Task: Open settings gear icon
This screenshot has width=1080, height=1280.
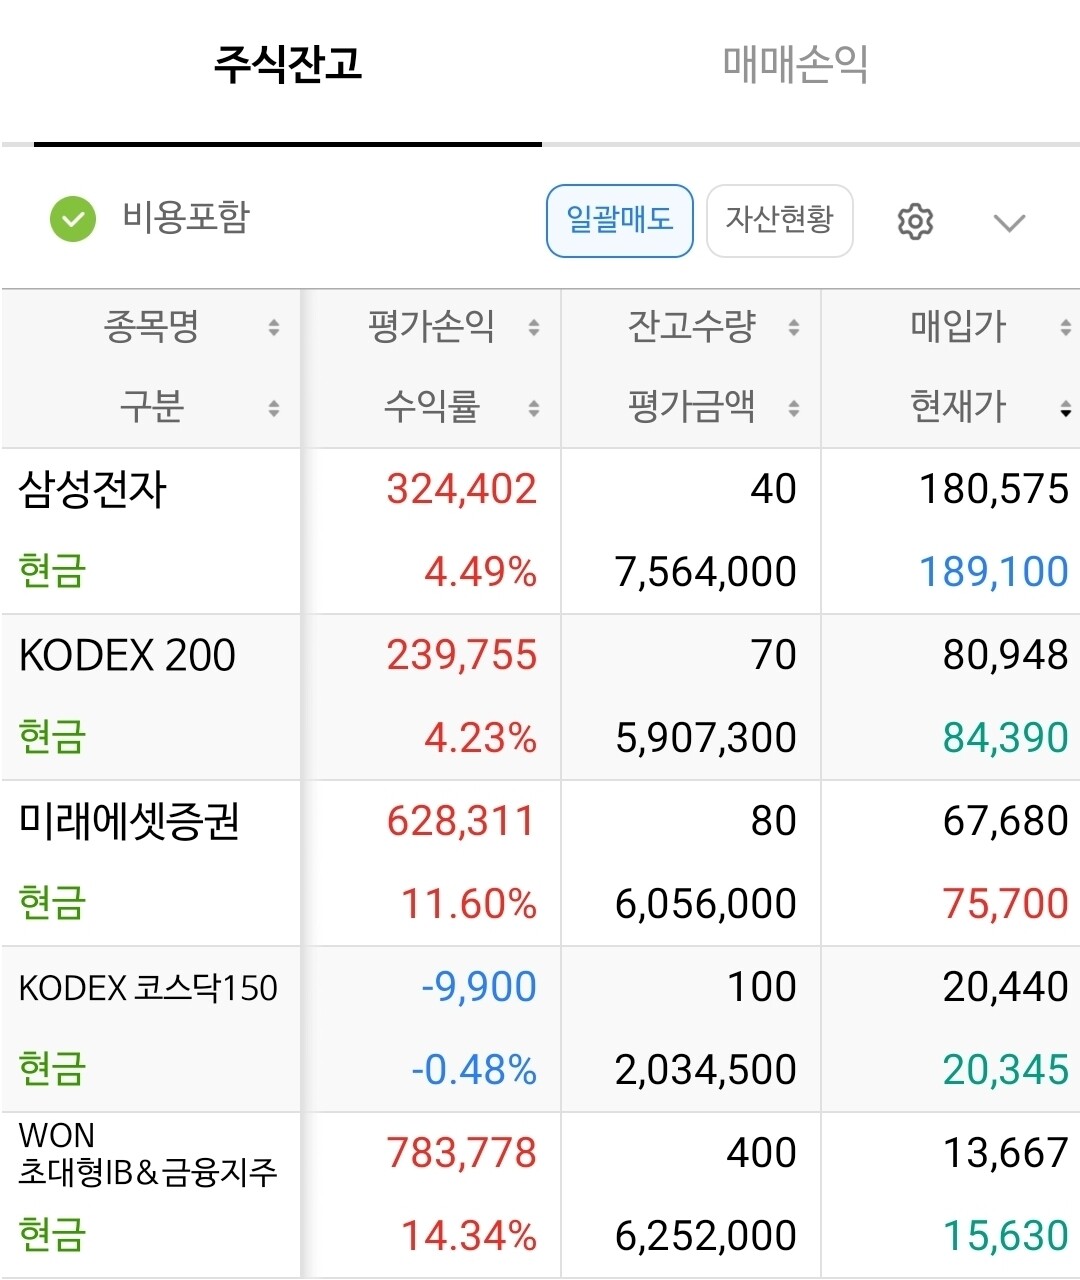Action: pyautogui.click(x=915, y=221)
